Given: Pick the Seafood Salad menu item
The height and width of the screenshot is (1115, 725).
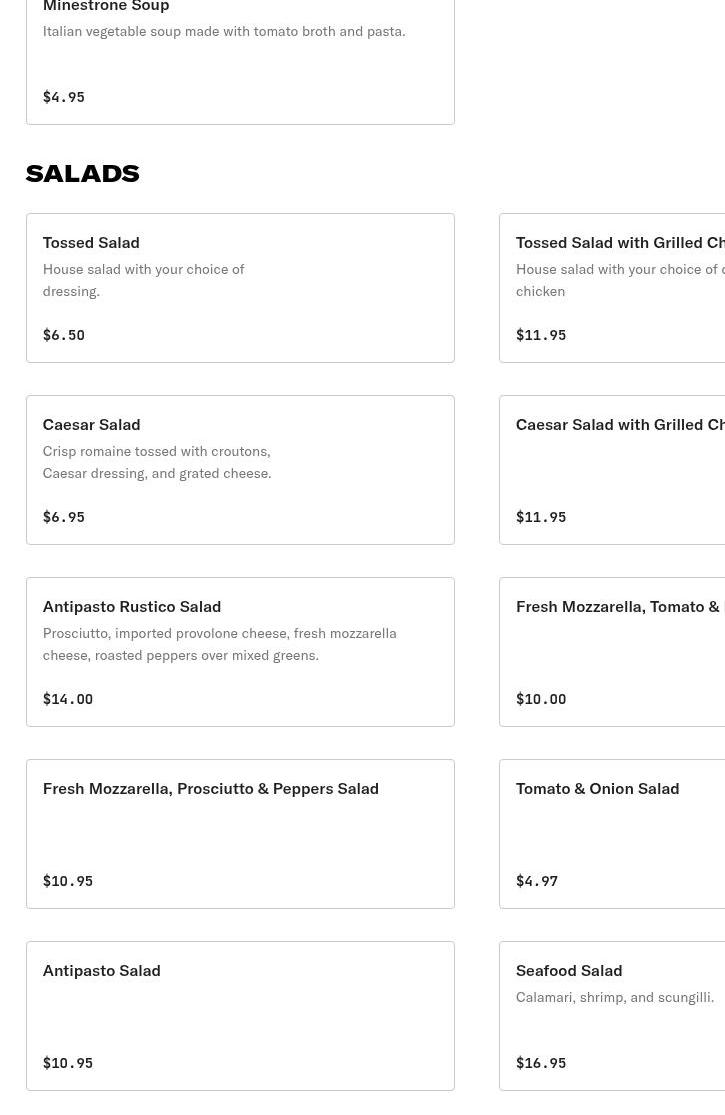Looking at the screenshot, I should (x=612, y=1016).
